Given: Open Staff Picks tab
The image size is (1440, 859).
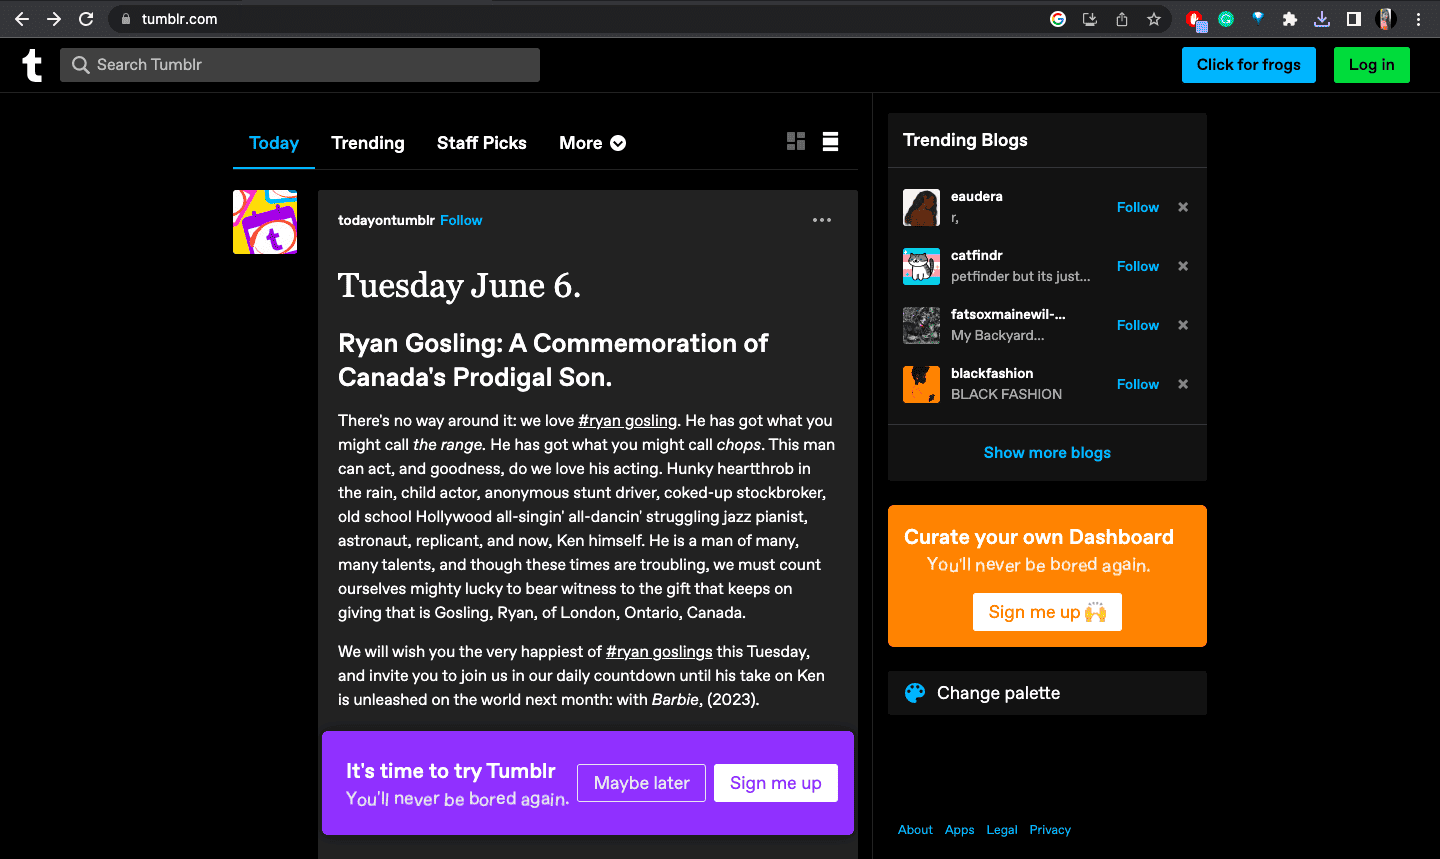Looking at the screenshot, I should pyautogui.click(x=482, y=143).
